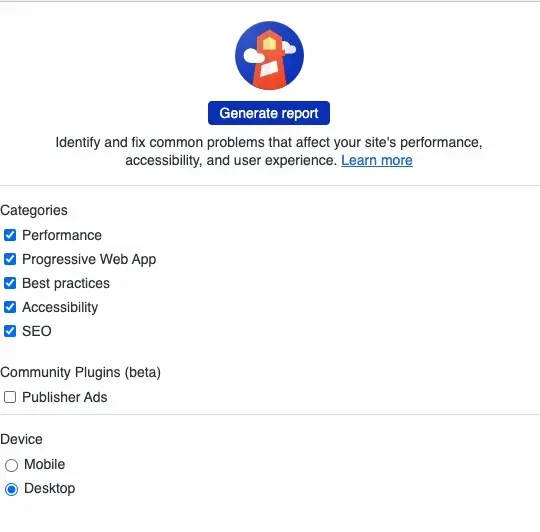Enable the Publisher Ads plugin checkbox
Image resolution: width=540 pixels, height=532 pixels.
point(10,397)
